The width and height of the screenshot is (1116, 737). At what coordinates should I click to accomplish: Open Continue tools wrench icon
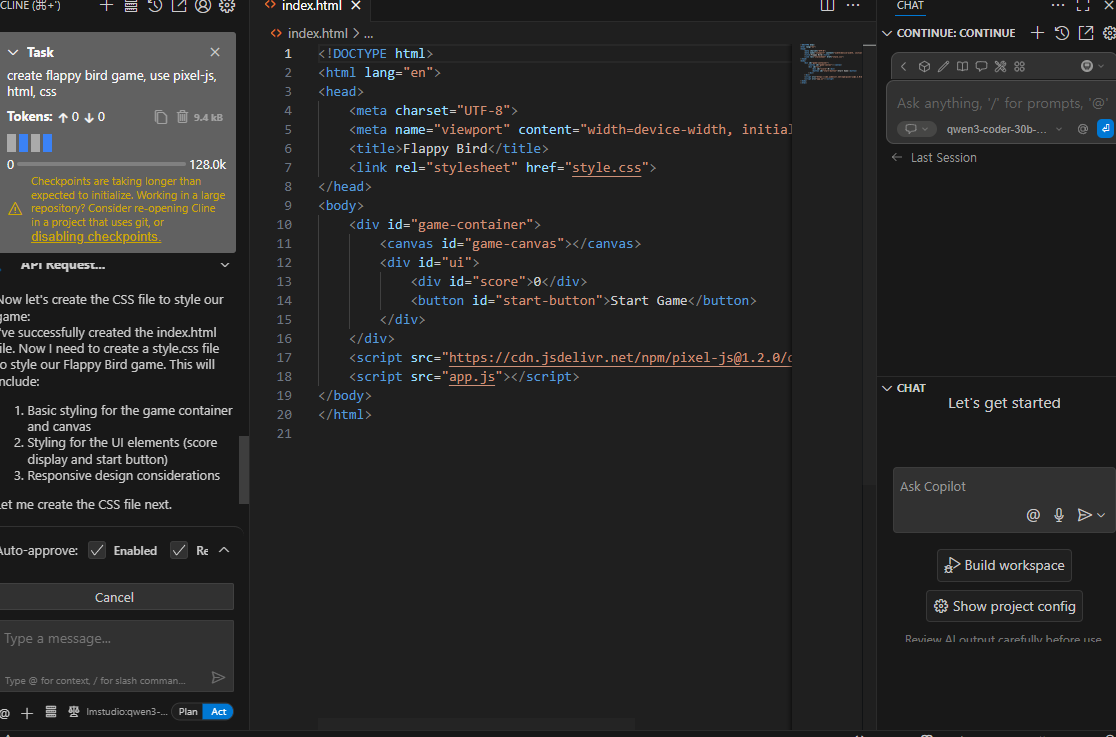[1001, 66]
